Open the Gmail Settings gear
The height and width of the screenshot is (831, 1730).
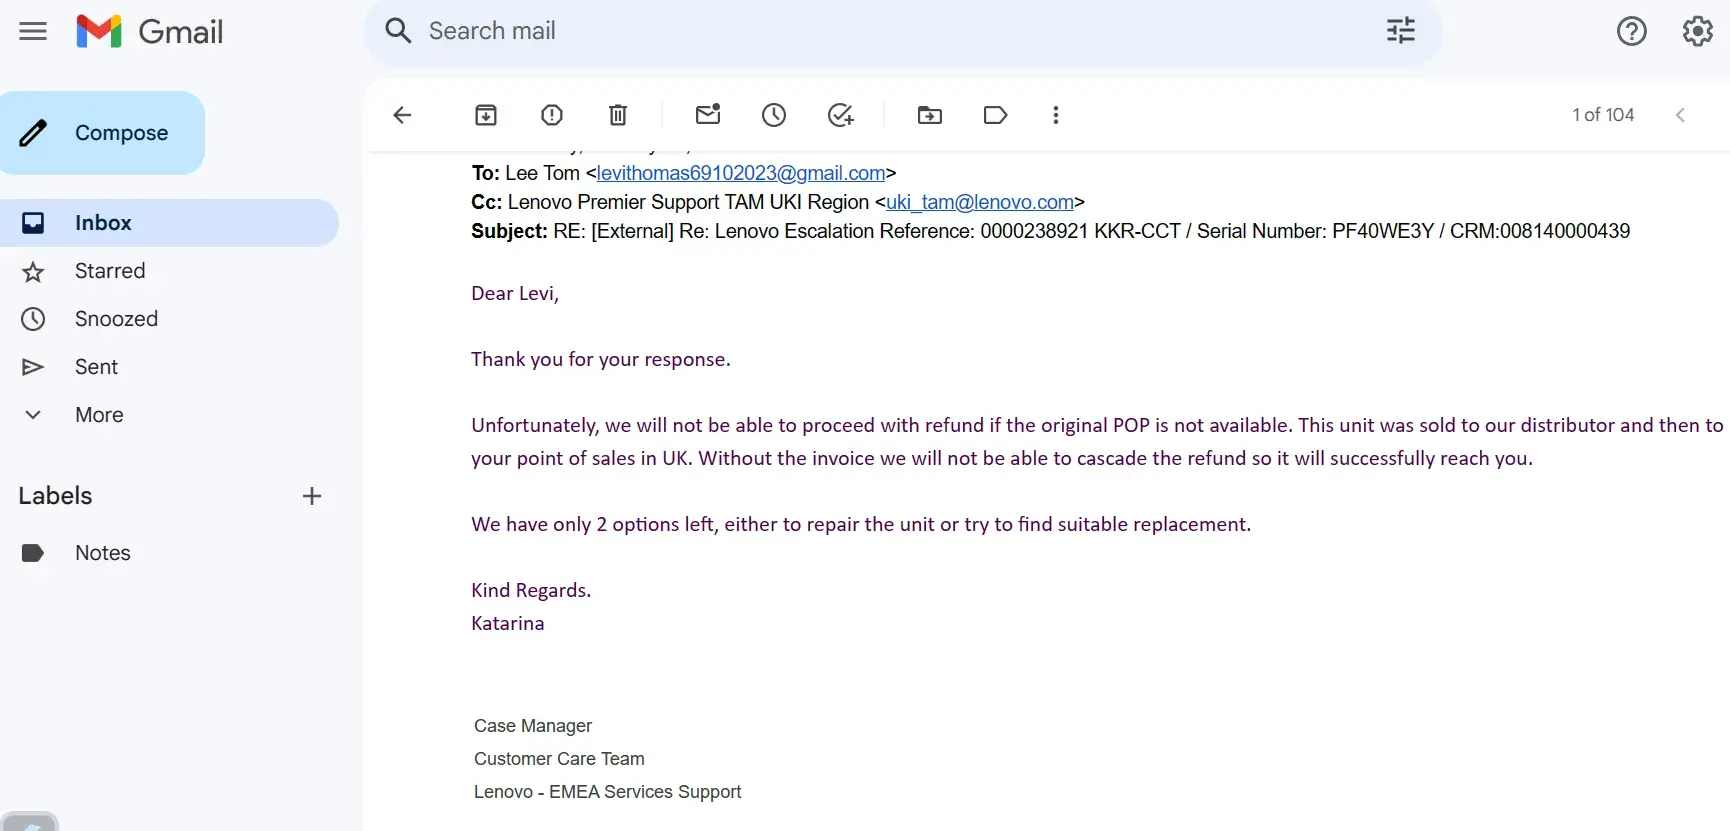tap(1697, 32)
